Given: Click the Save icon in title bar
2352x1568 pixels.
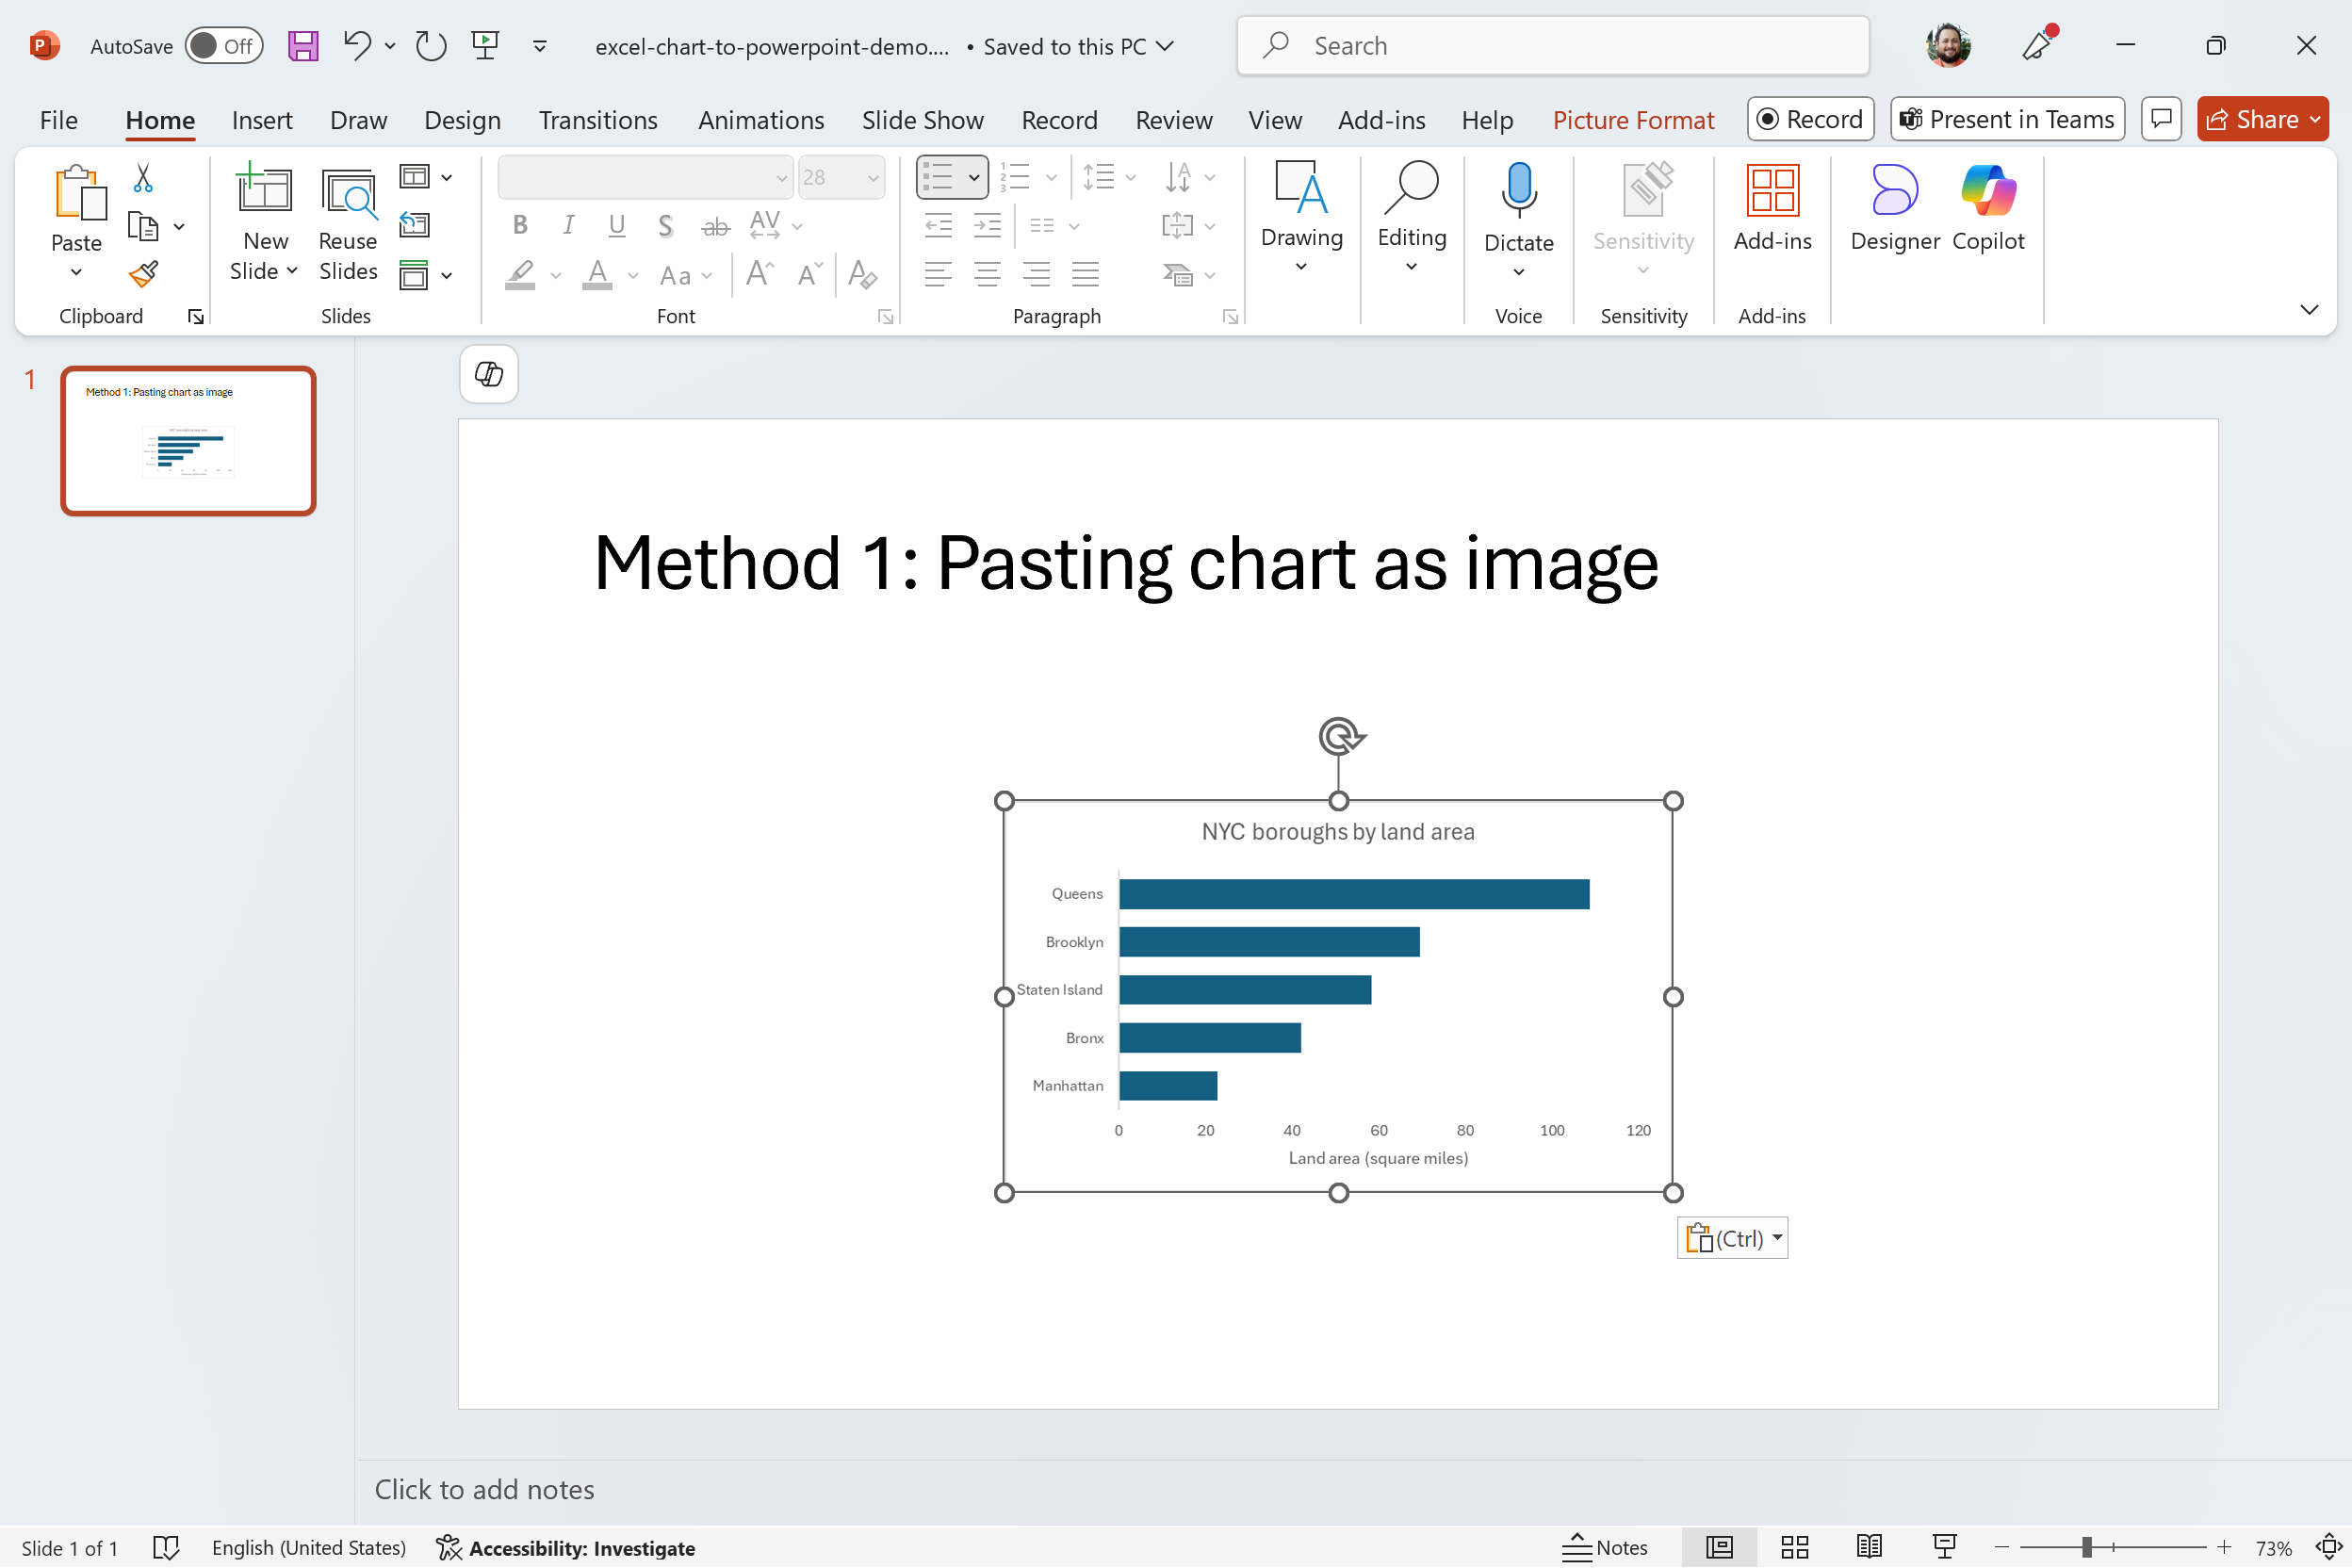Looking at the screenshot, I should click(x=303, y=46).
